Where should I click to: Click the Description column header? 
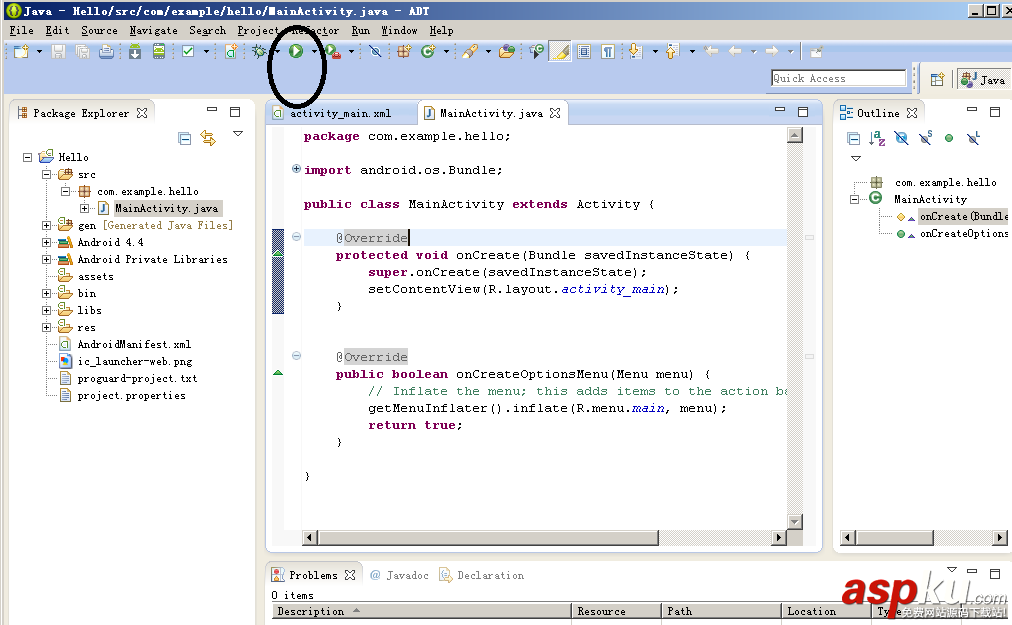tap(421, 611)
